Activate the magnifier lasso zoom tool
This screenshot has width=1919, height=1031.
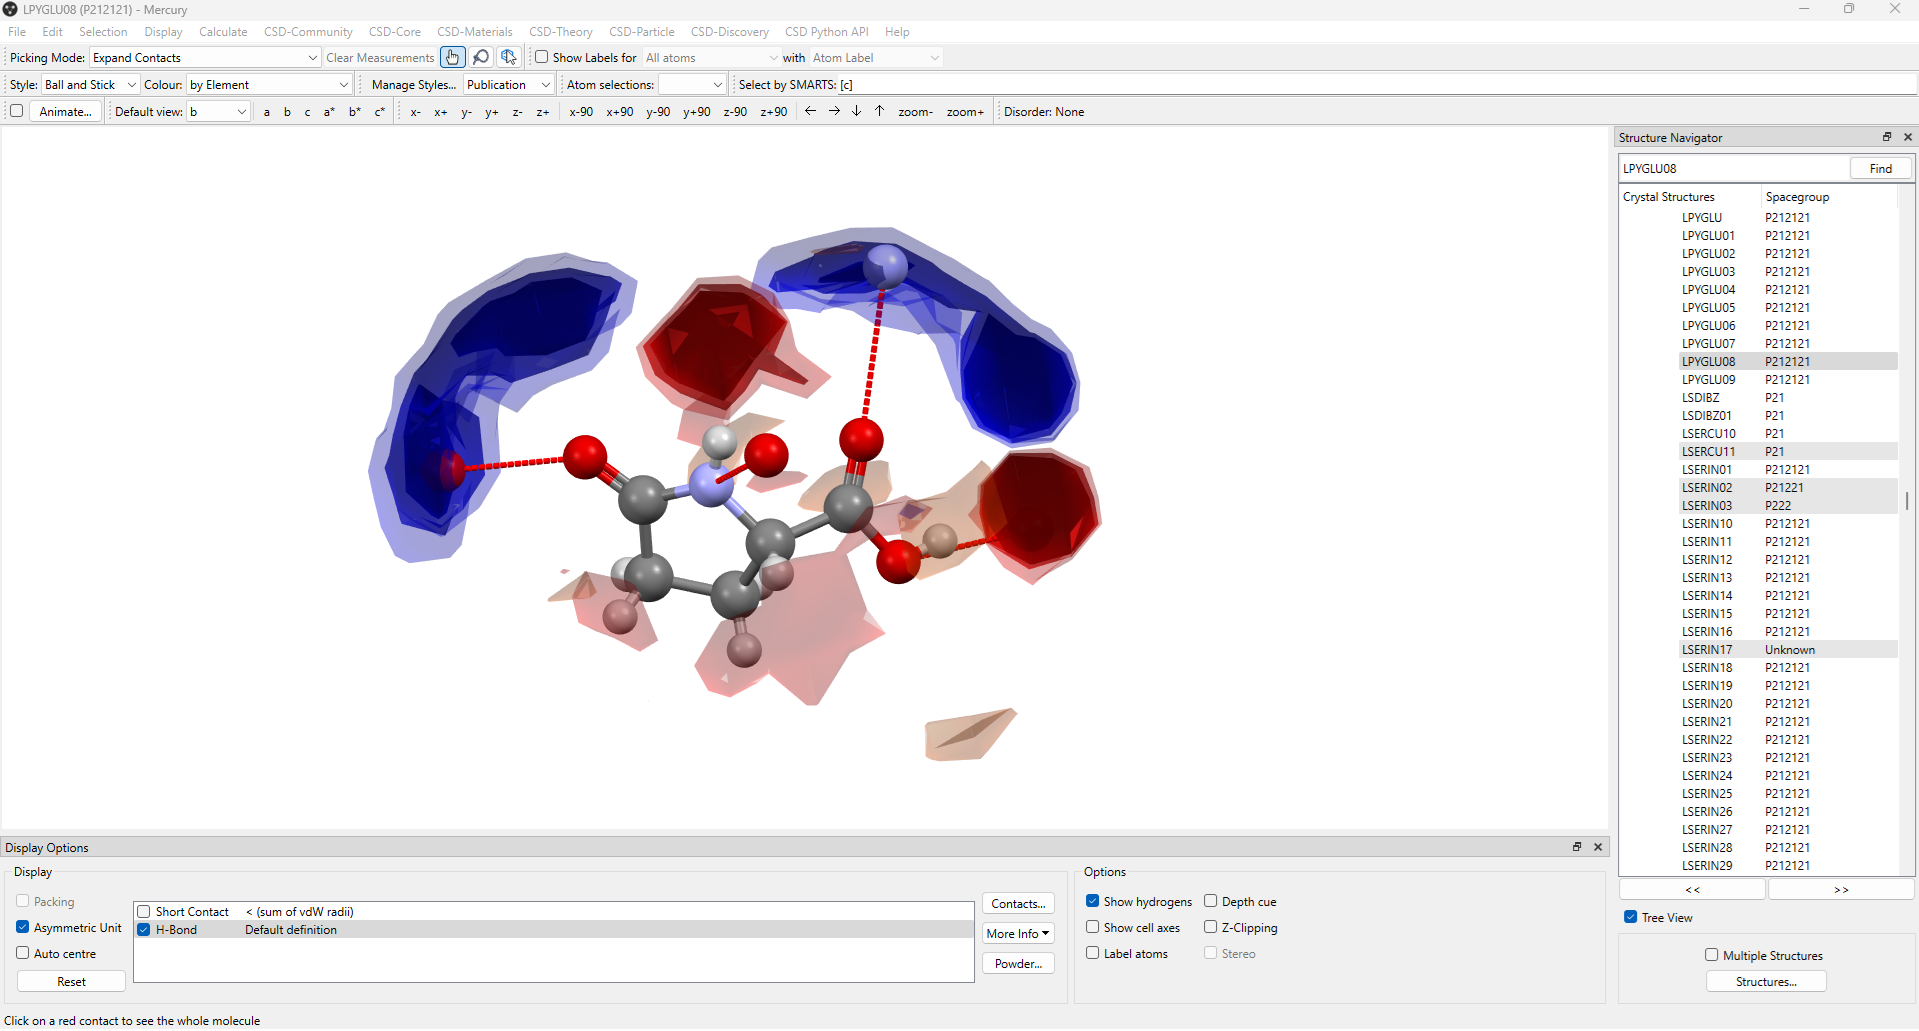pos(481,58)
